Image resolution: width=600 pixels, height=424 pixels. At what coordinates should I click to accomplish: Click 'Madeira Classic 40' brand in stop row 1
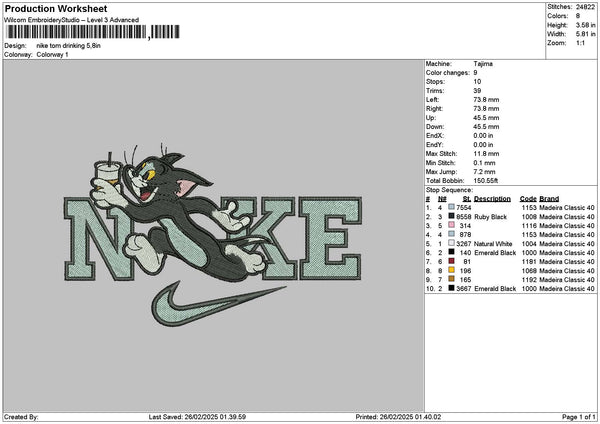point(567,207)
